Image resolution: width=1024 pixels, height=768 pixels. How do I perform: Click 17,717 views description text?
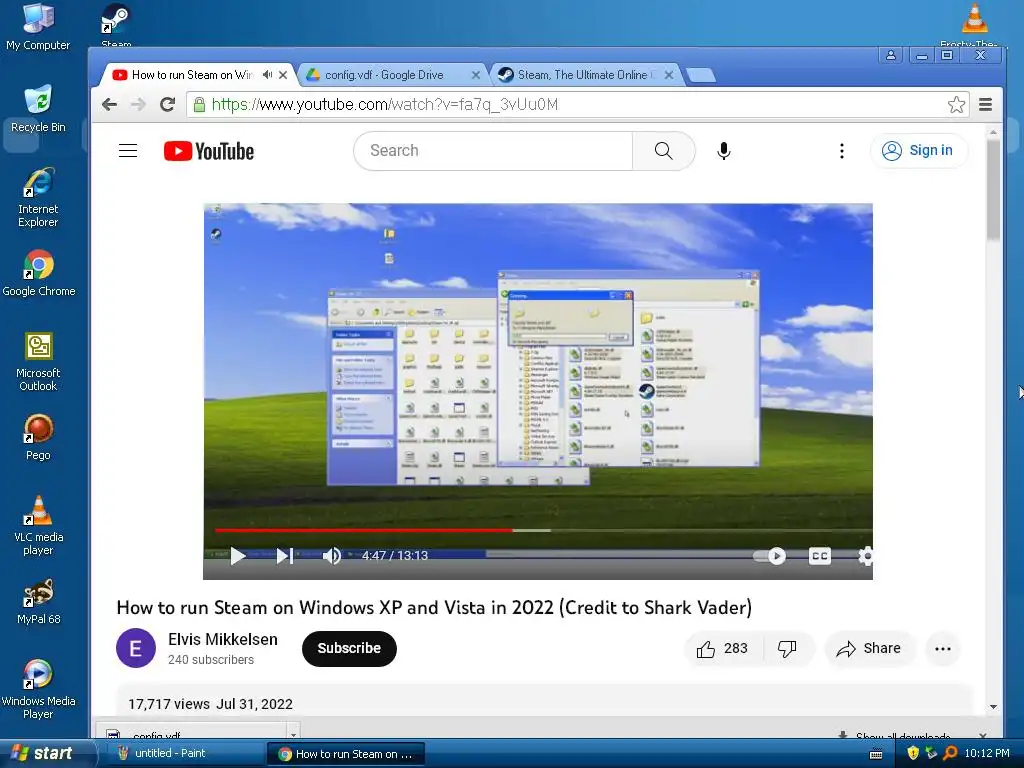(x=210, y=704)
